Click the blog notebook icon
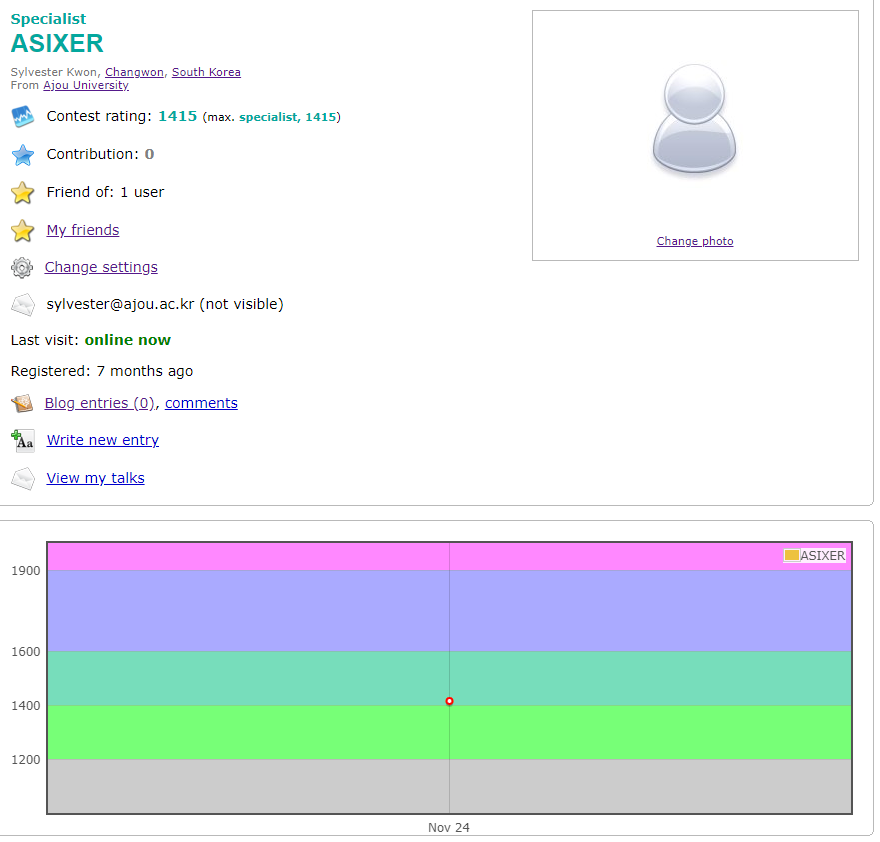 [x=22, y=403]
